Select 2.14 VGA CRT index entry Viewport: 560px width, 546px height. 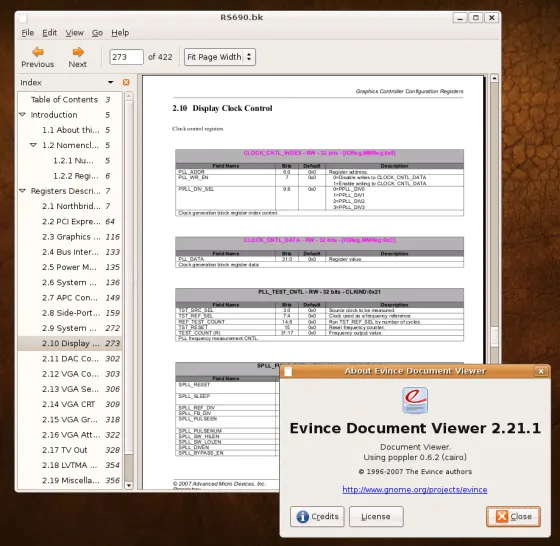coord(70,404)
